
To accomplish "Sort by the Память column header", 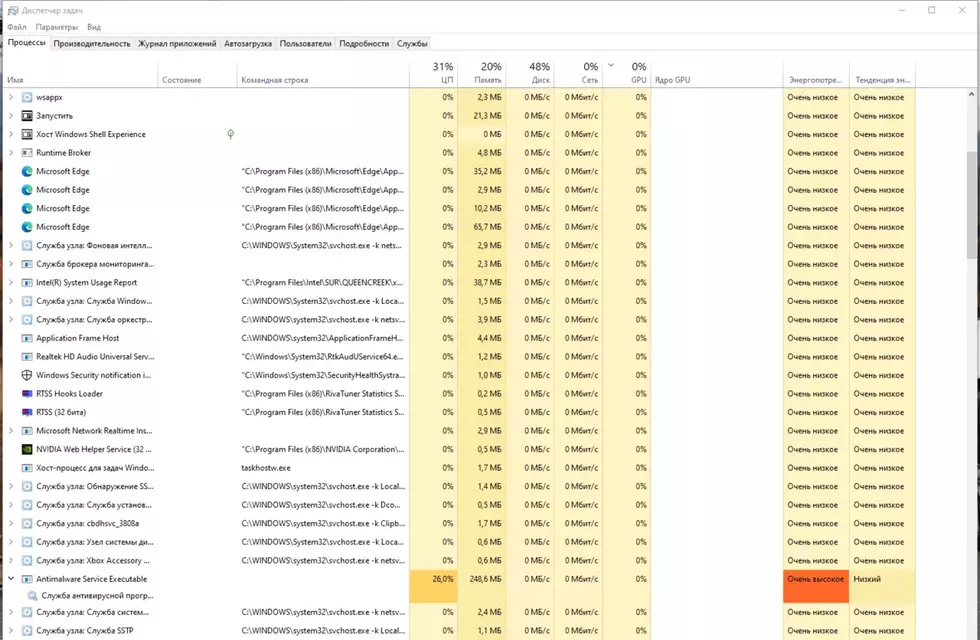I will click(482, 74).
